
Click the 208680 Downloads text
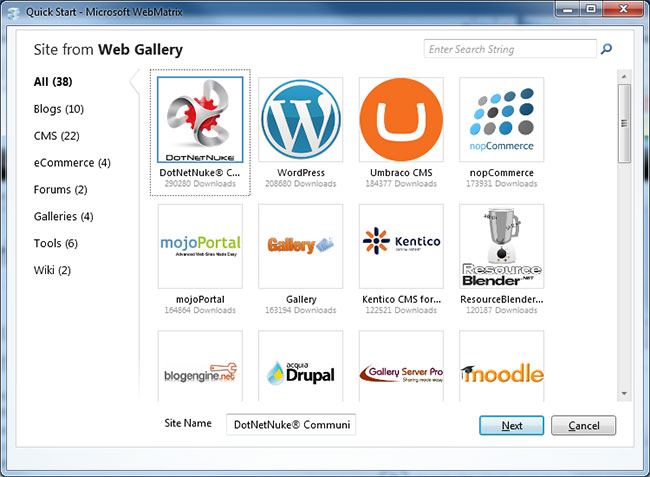(x=301, y=184)
